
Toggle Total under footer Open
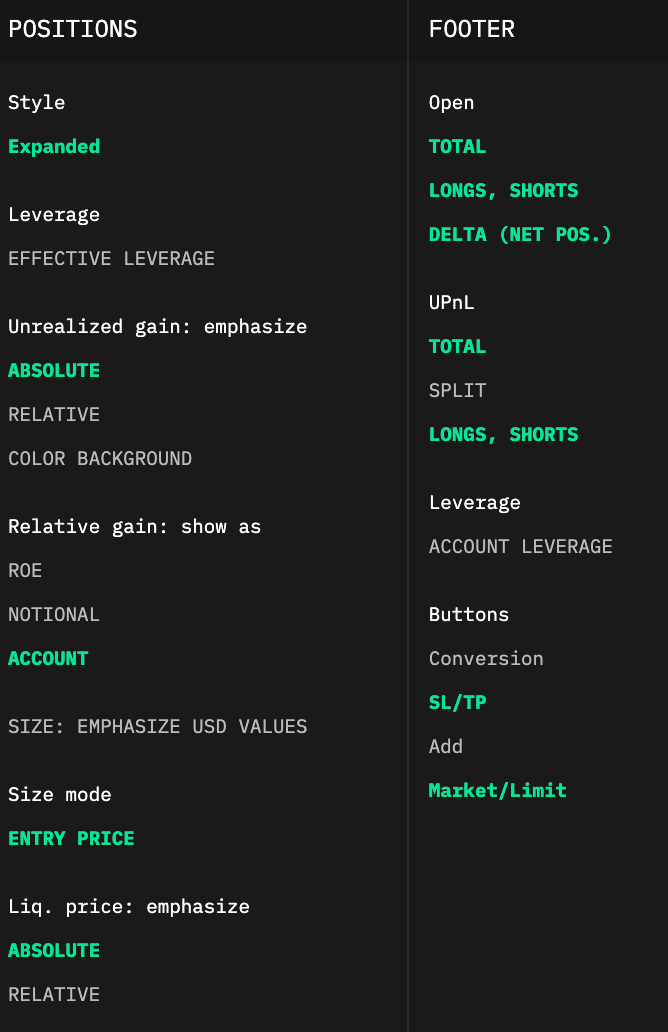[457, 147]
